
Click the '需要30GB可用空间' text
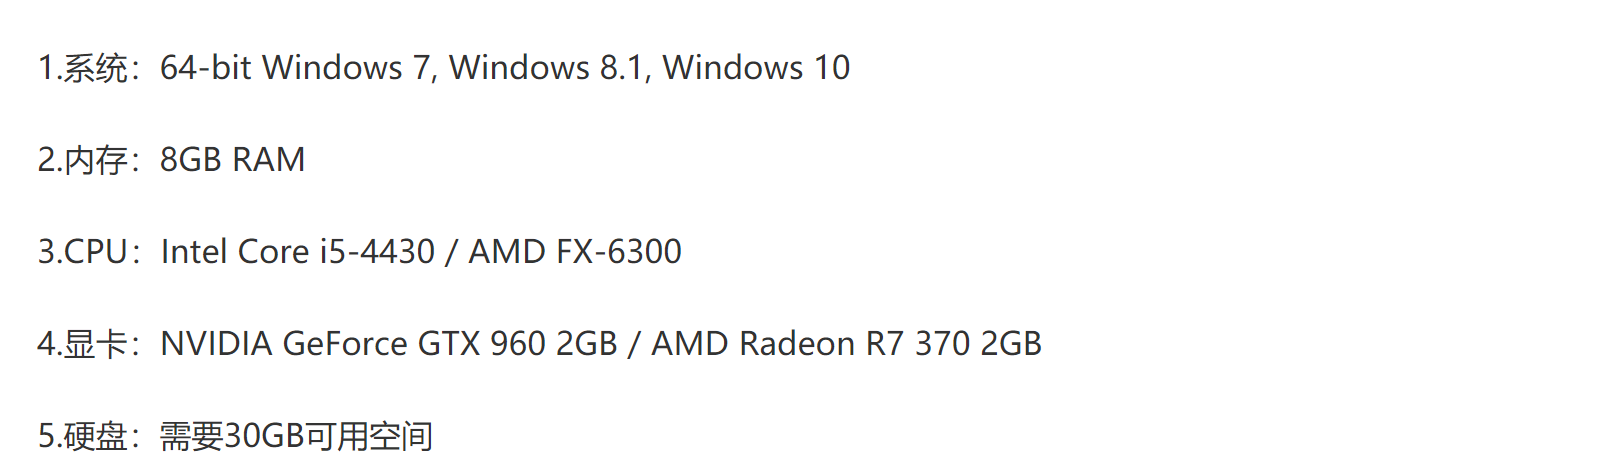point(296,436)
